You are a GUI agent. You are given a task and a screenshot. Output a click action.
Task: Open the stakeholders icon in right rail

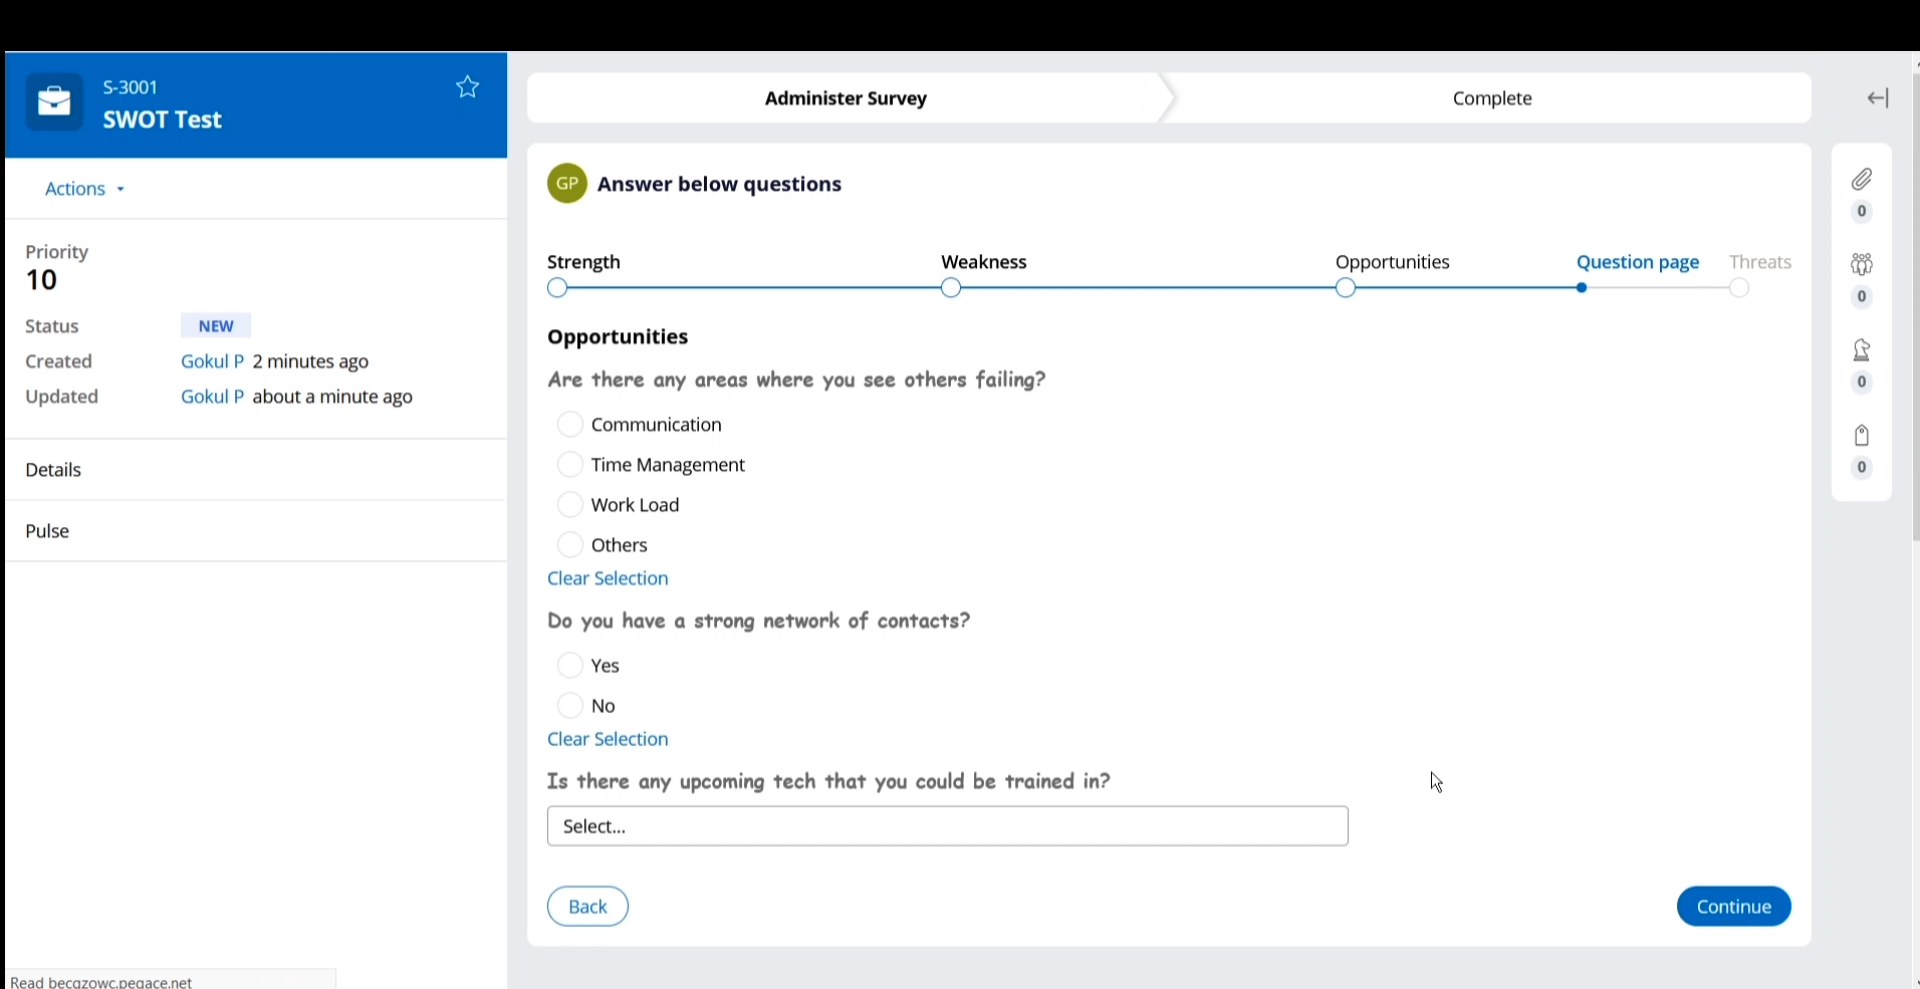tap(1861, 350)
